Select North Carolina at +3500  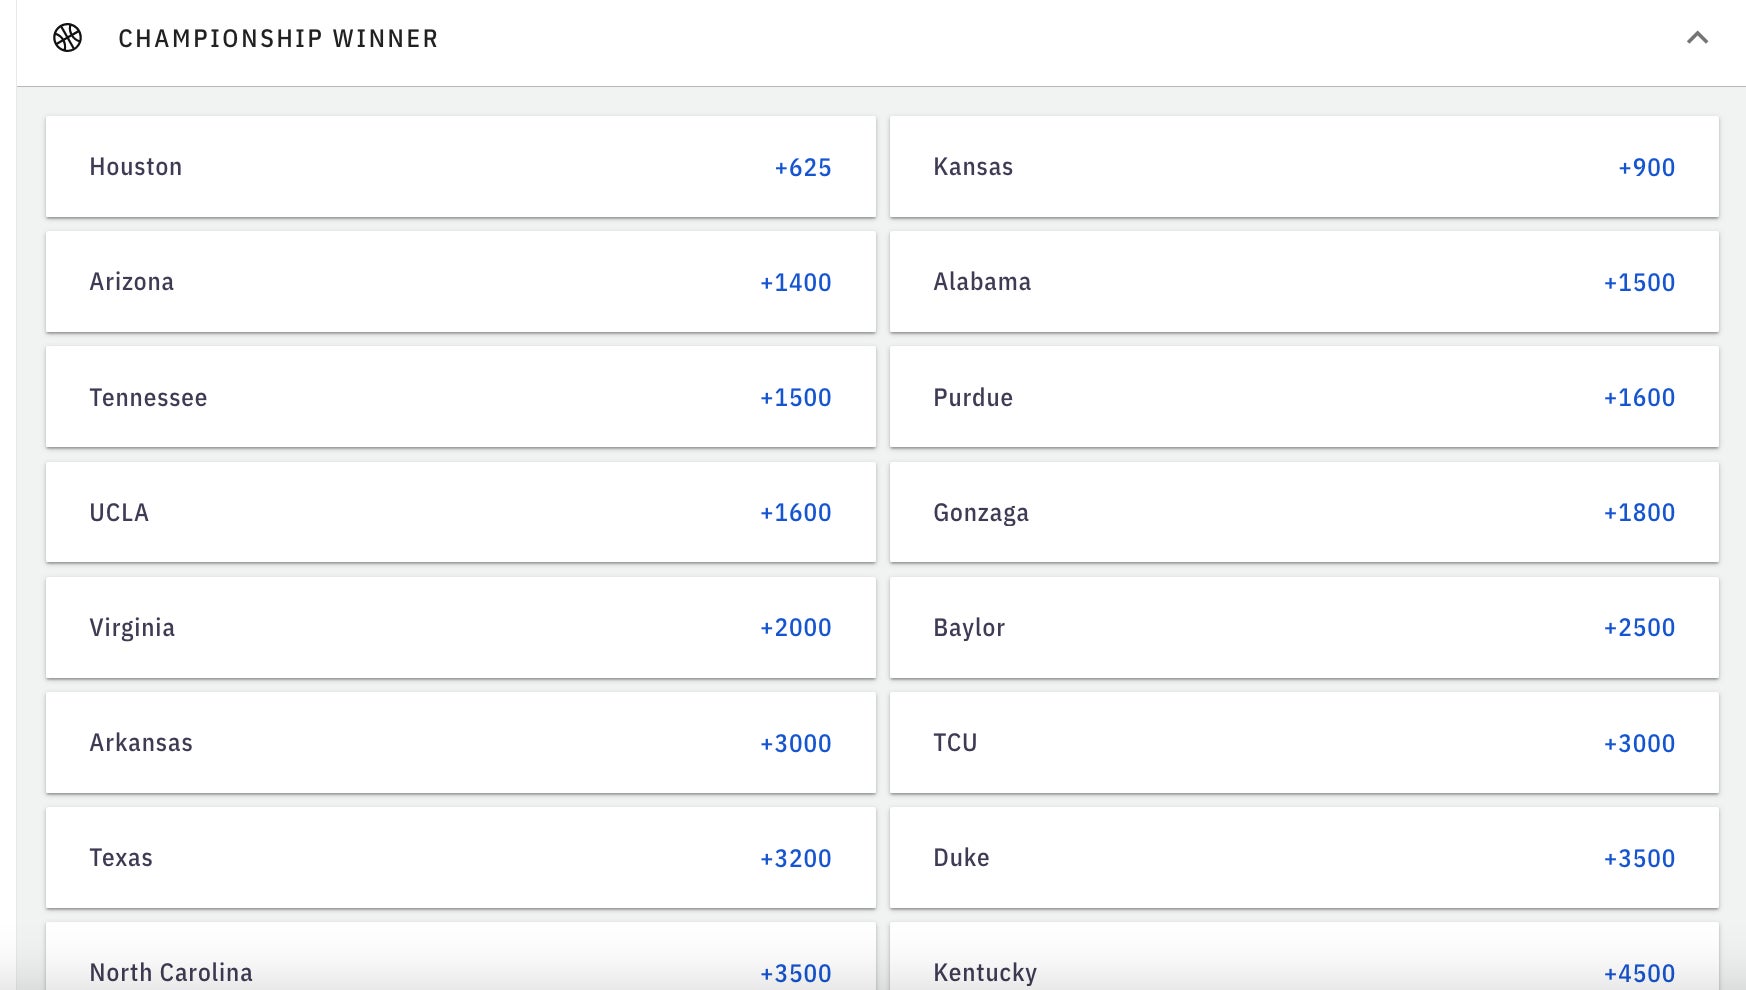460,965
